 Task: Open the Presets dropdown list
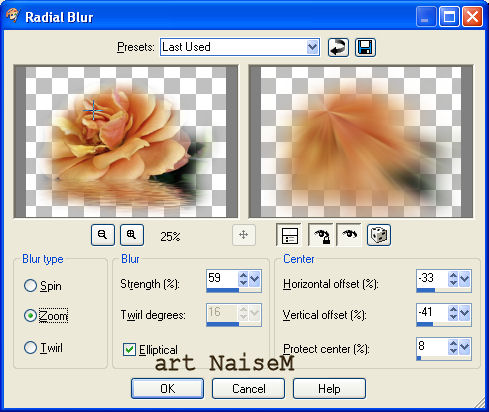coord(312,47)
